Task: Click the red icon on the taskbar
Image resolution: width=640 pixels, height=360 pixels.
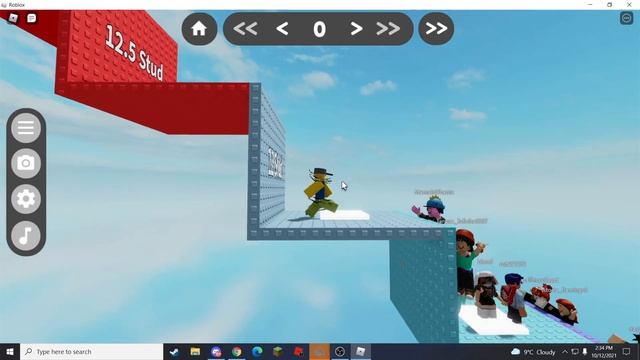Action: [x=299, y=351]
